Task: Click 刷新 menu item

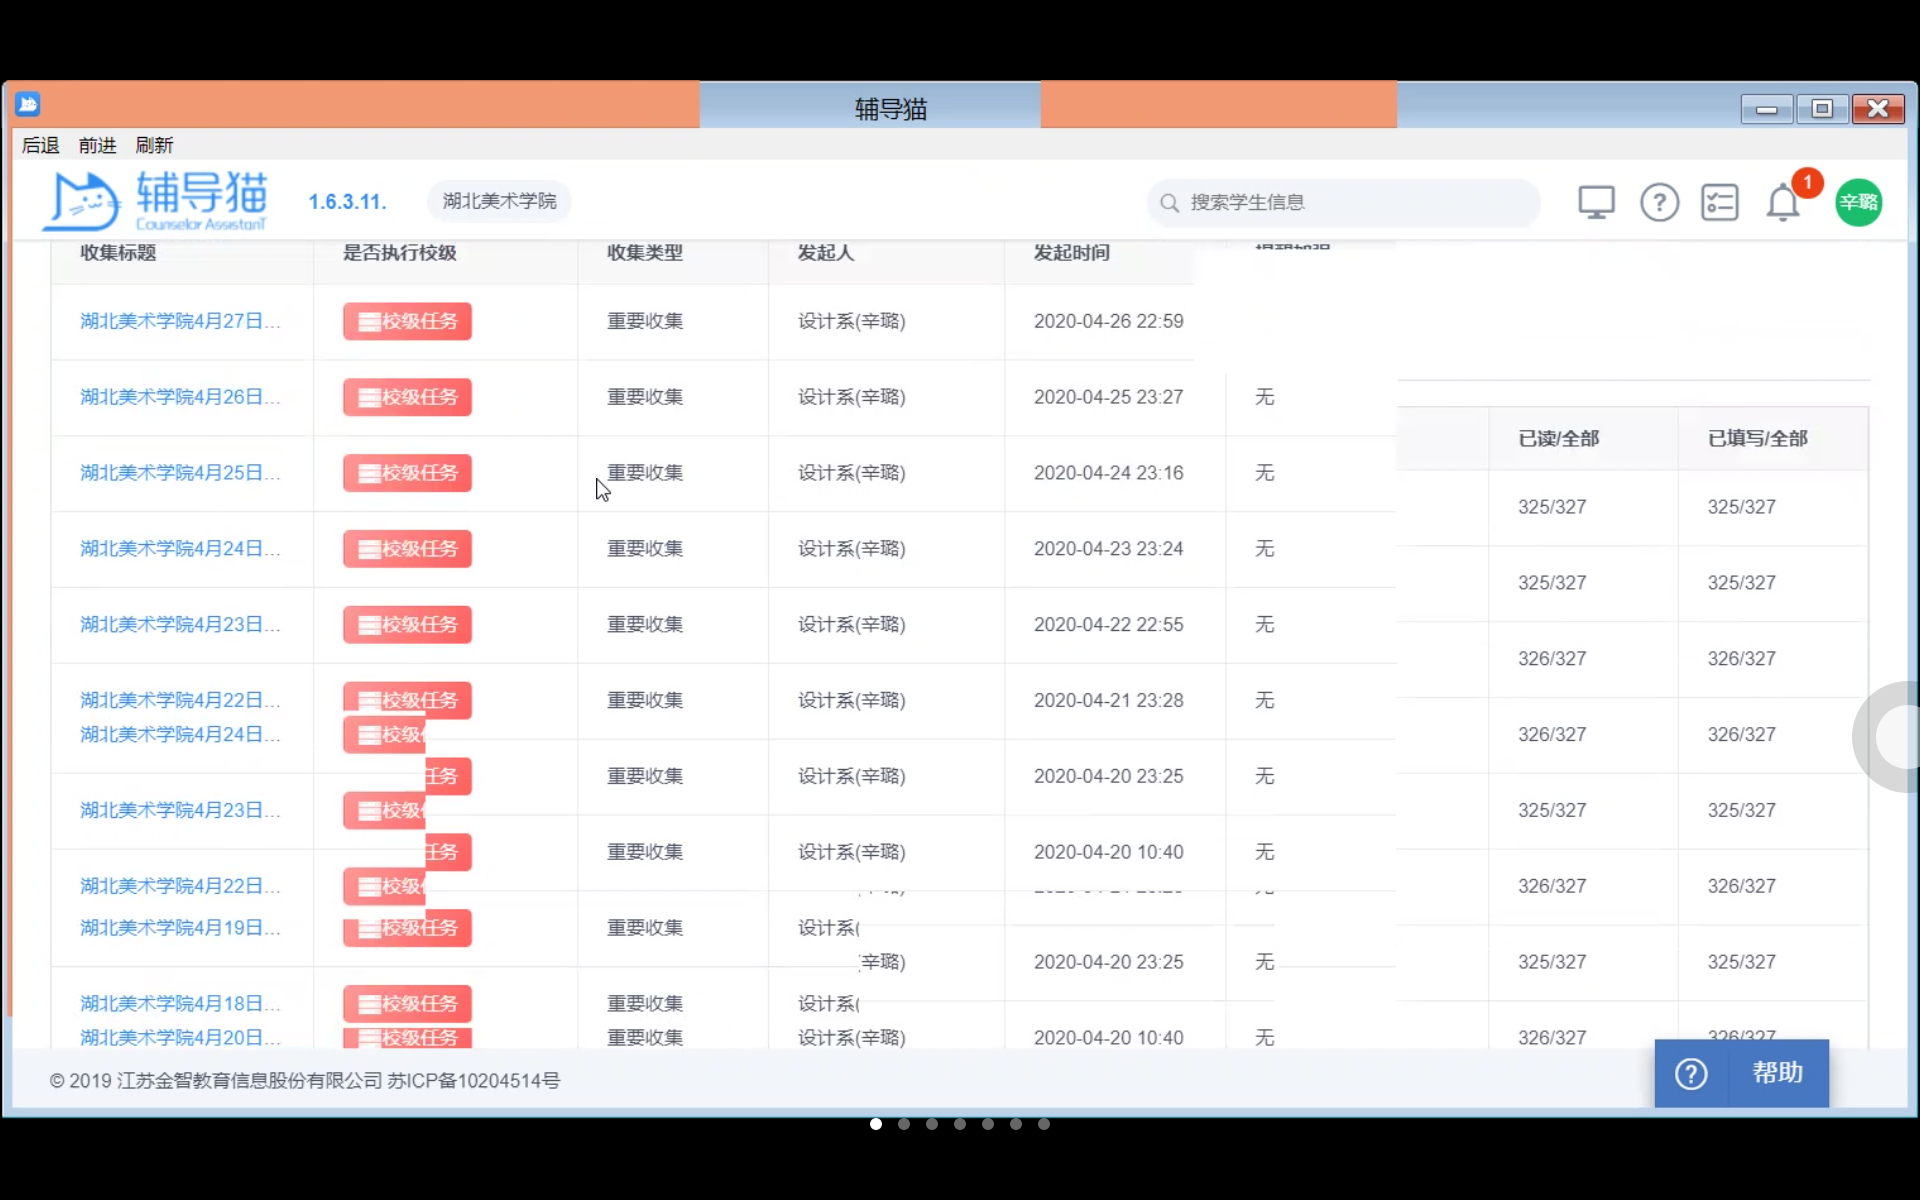Action: (x=155, y=146)
